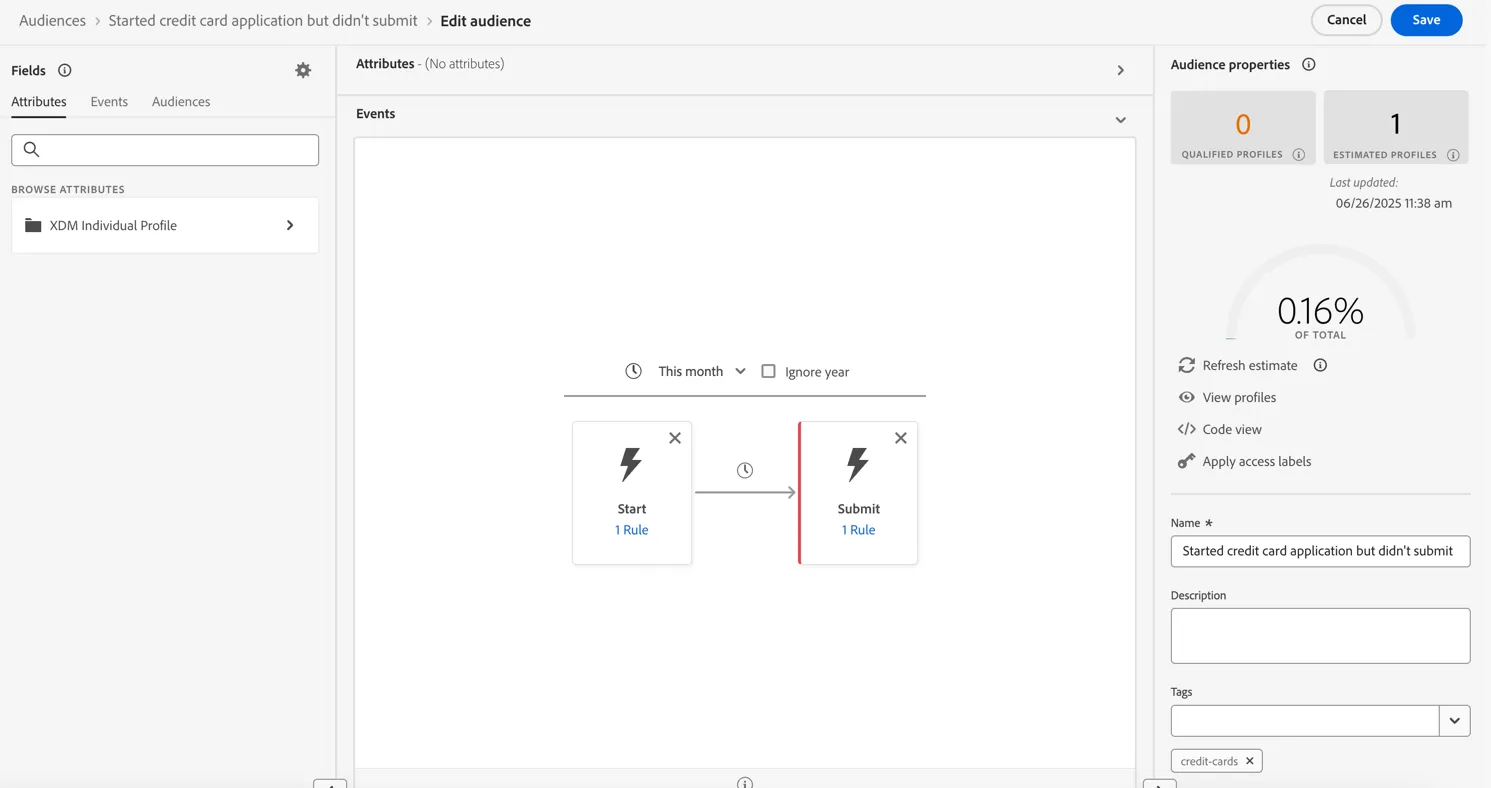Click the clock icon beside This month
This screenshot has width=1491, height=788.
click(x=633, y=371)
